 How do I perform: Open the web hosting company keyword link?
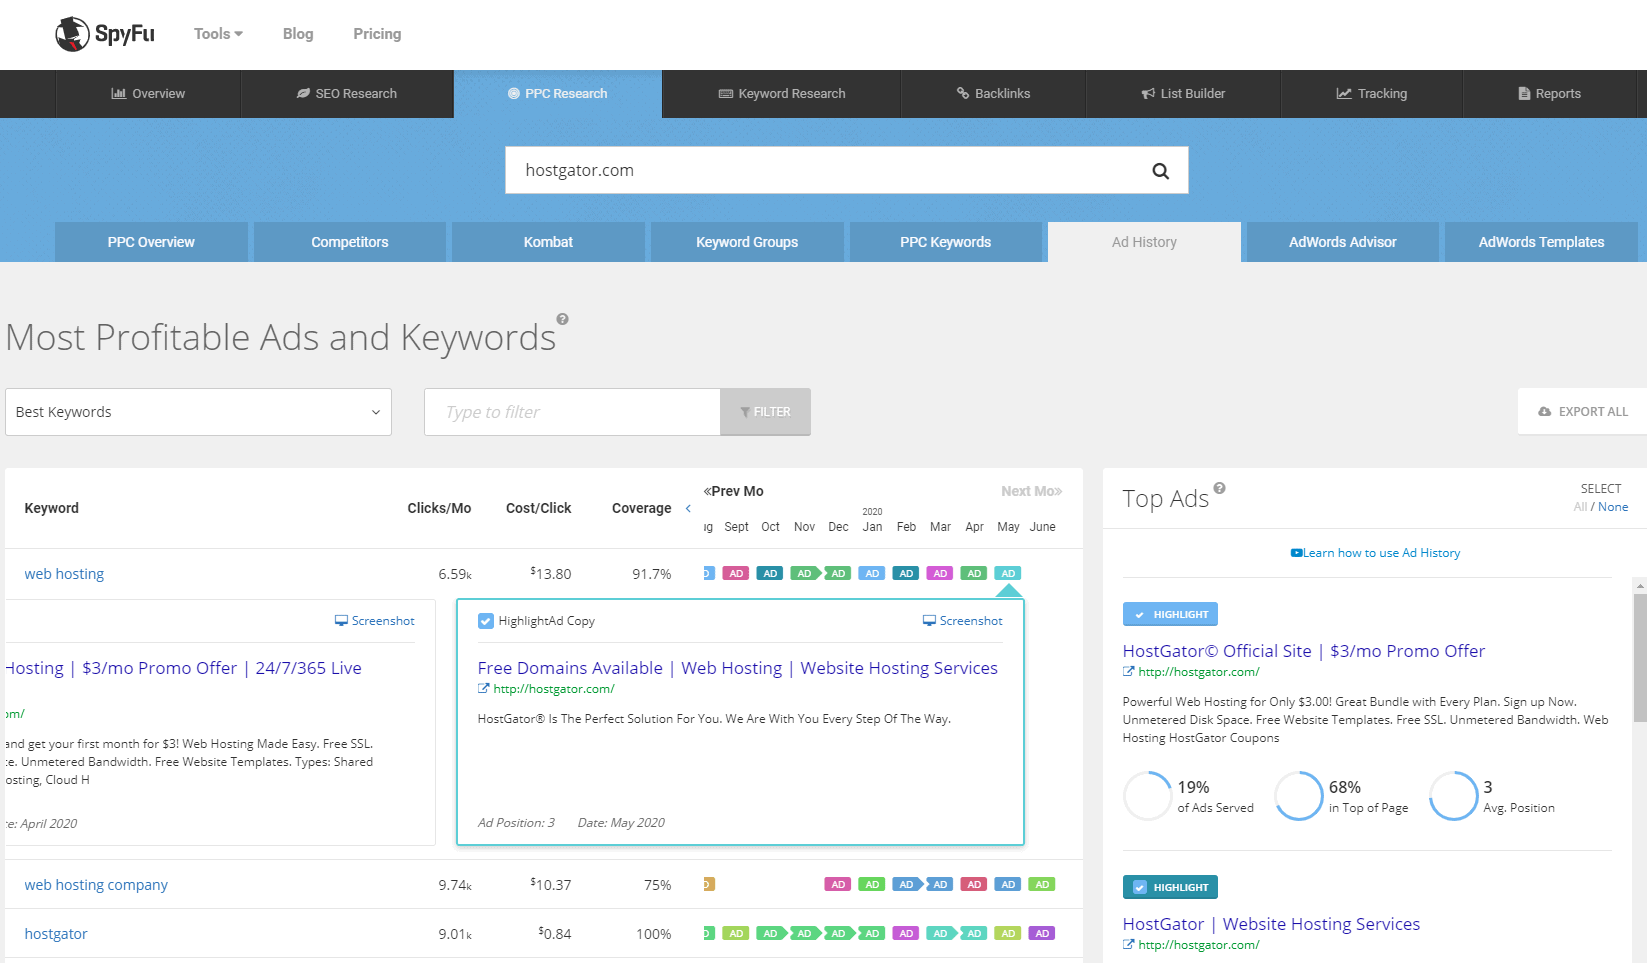tap(96, 885)
